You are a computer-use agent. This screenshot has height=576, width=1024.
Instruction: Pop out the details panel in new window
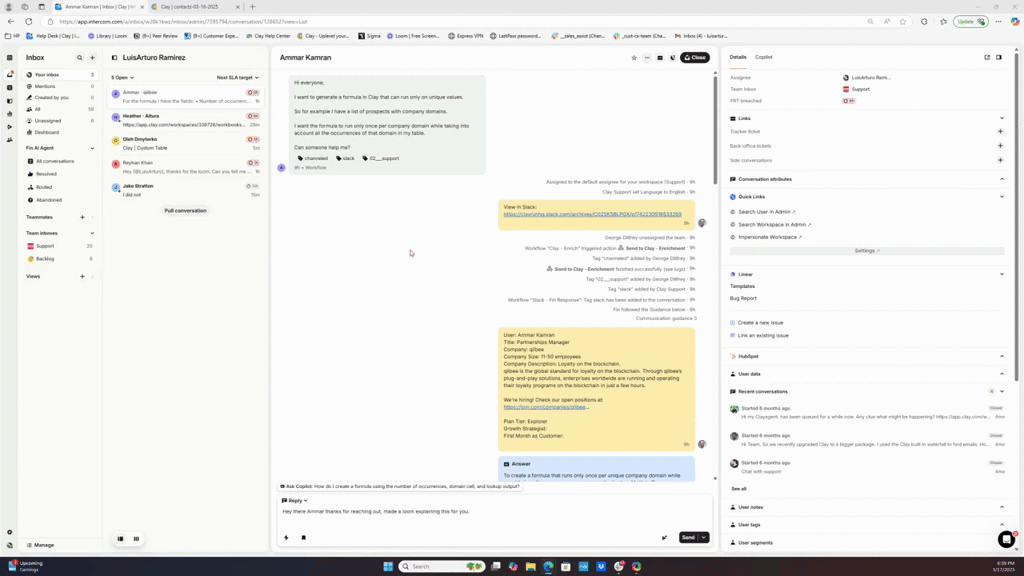987,57
